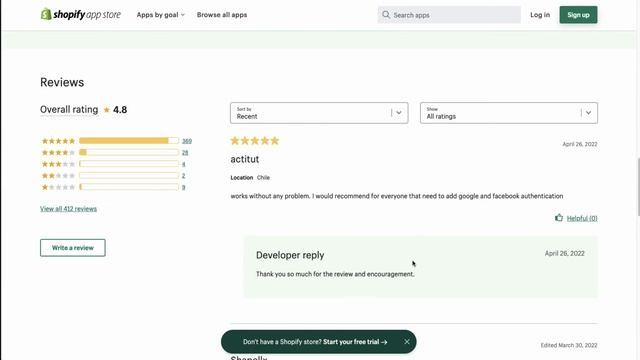The height and width of the screenshot is (360, 640).
Task: Click Log in
Action: (540, 15)
